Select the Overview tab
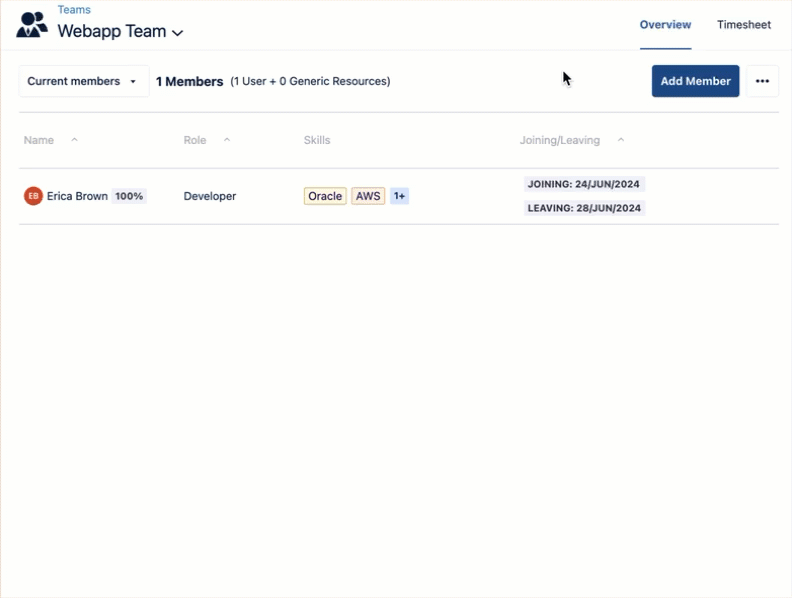 coord(665,25)
